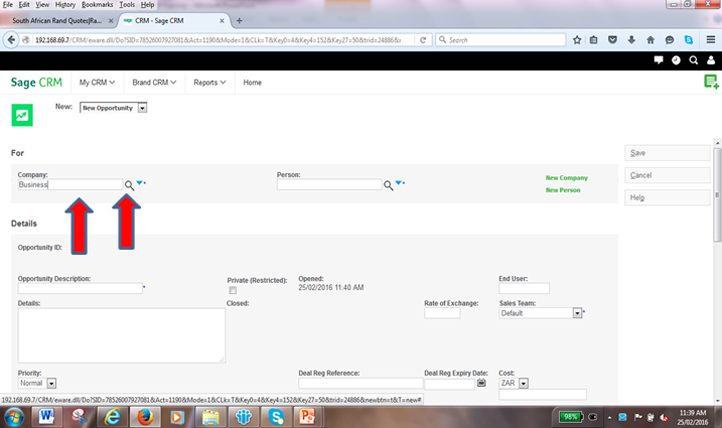Screen dimensions: 722x428
Task: Click the Pocket icon in Firefox toolbar
Action: tap(612, 40)
